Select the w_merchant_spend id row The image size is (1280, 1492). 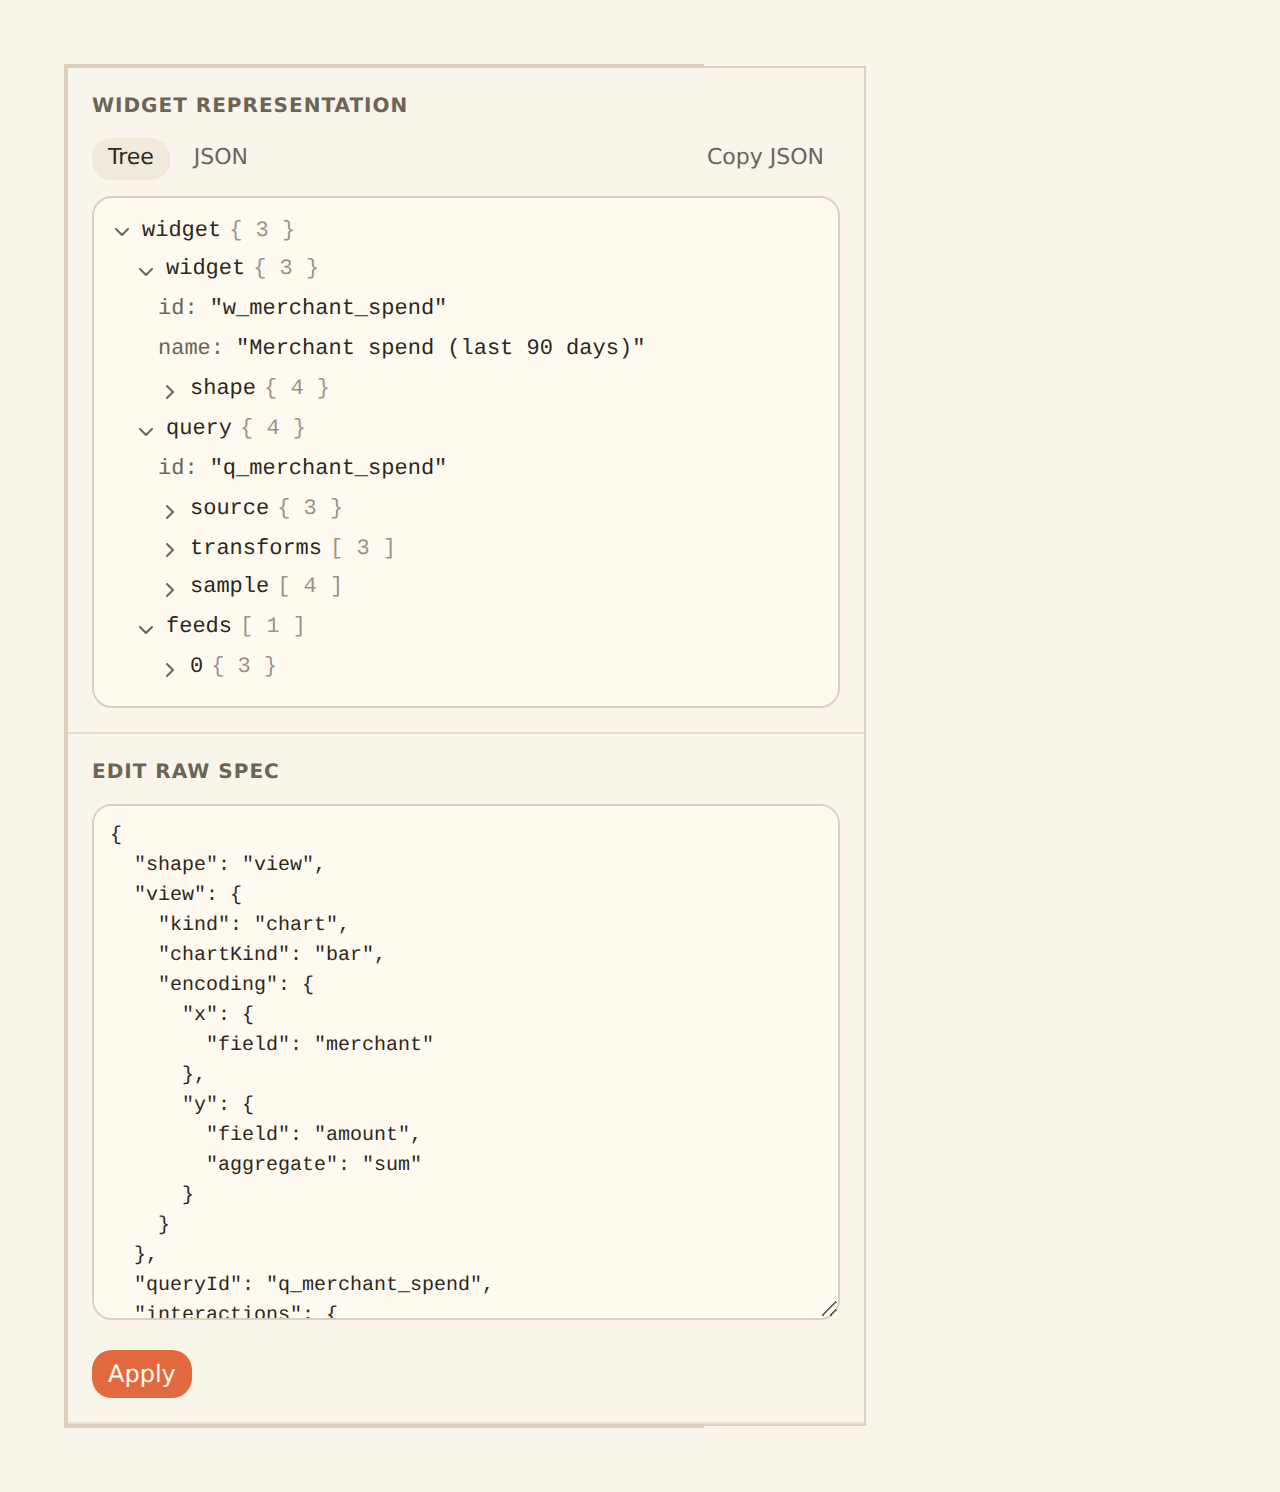click(x=302, y=307)
